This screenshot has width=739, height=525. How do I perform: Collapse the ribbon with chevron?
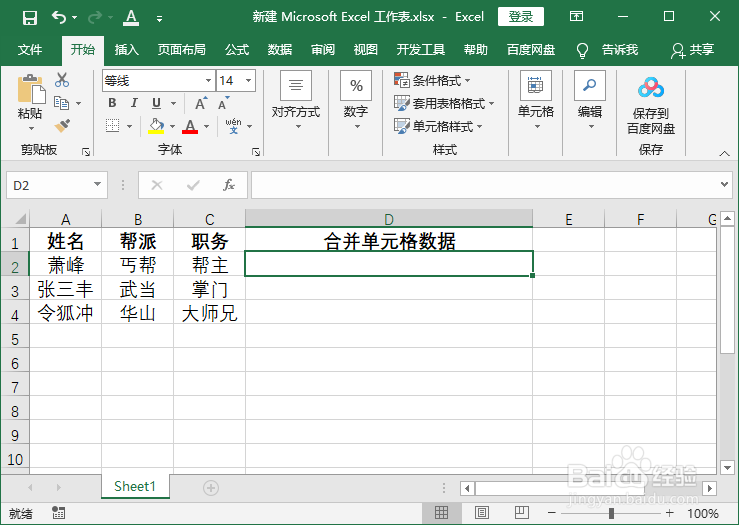coord(724,154)
